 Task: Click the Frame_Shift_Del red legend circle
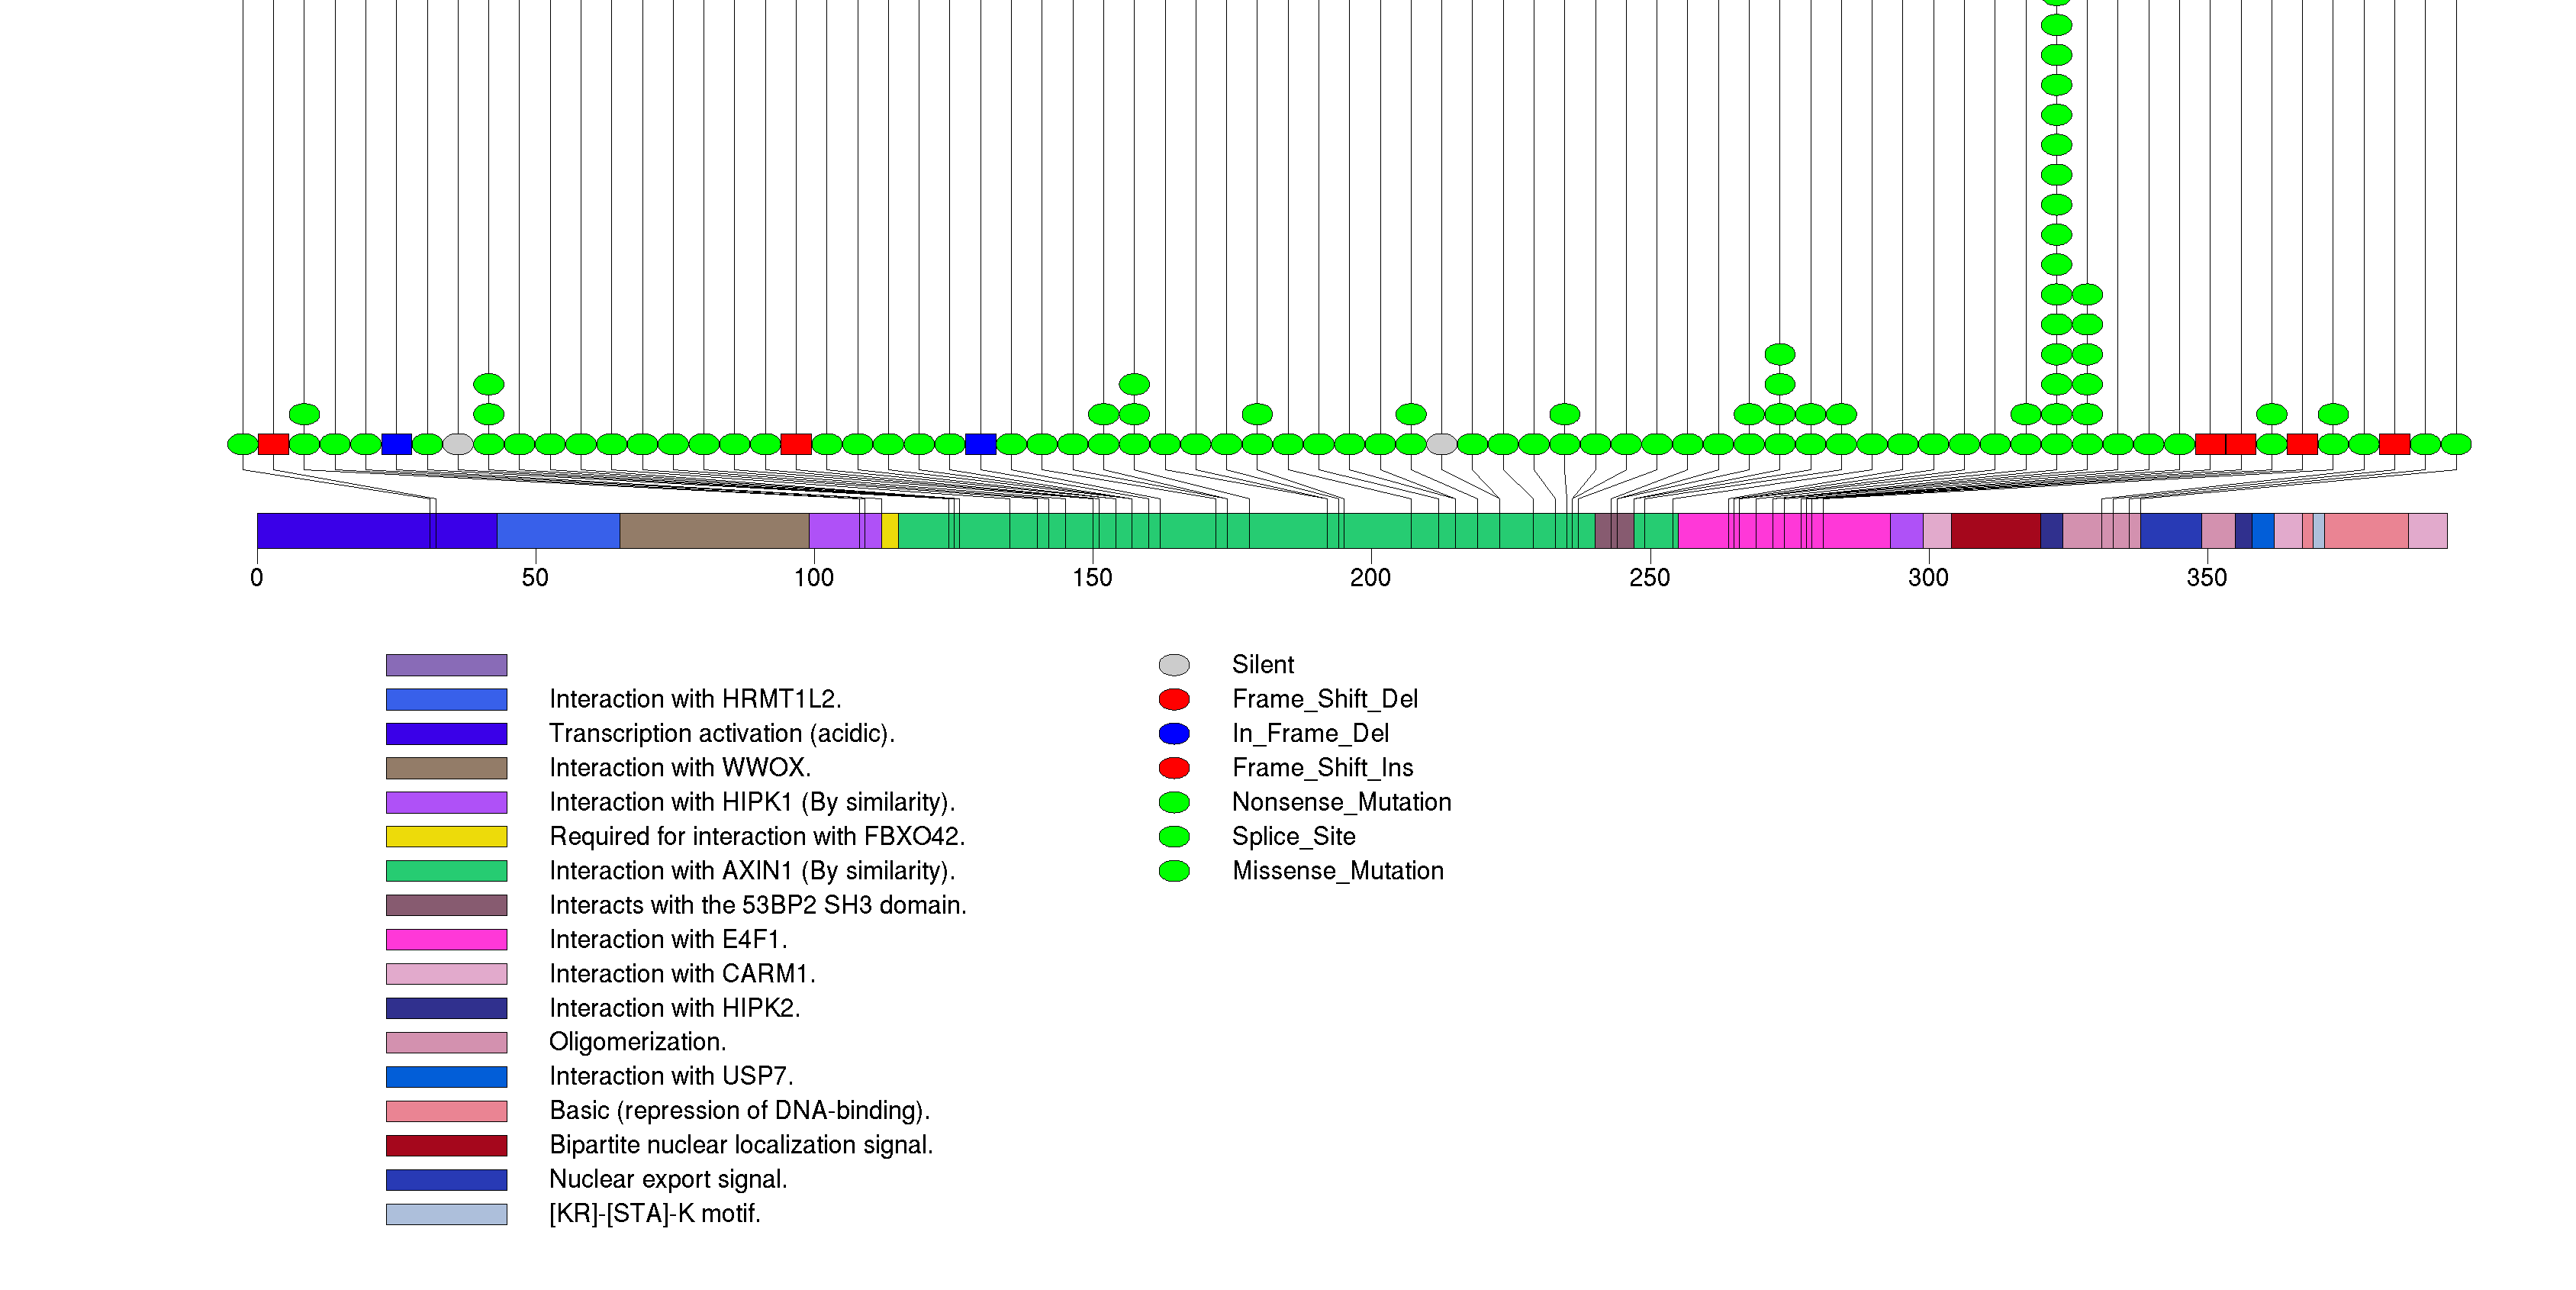pos(1173,699)
